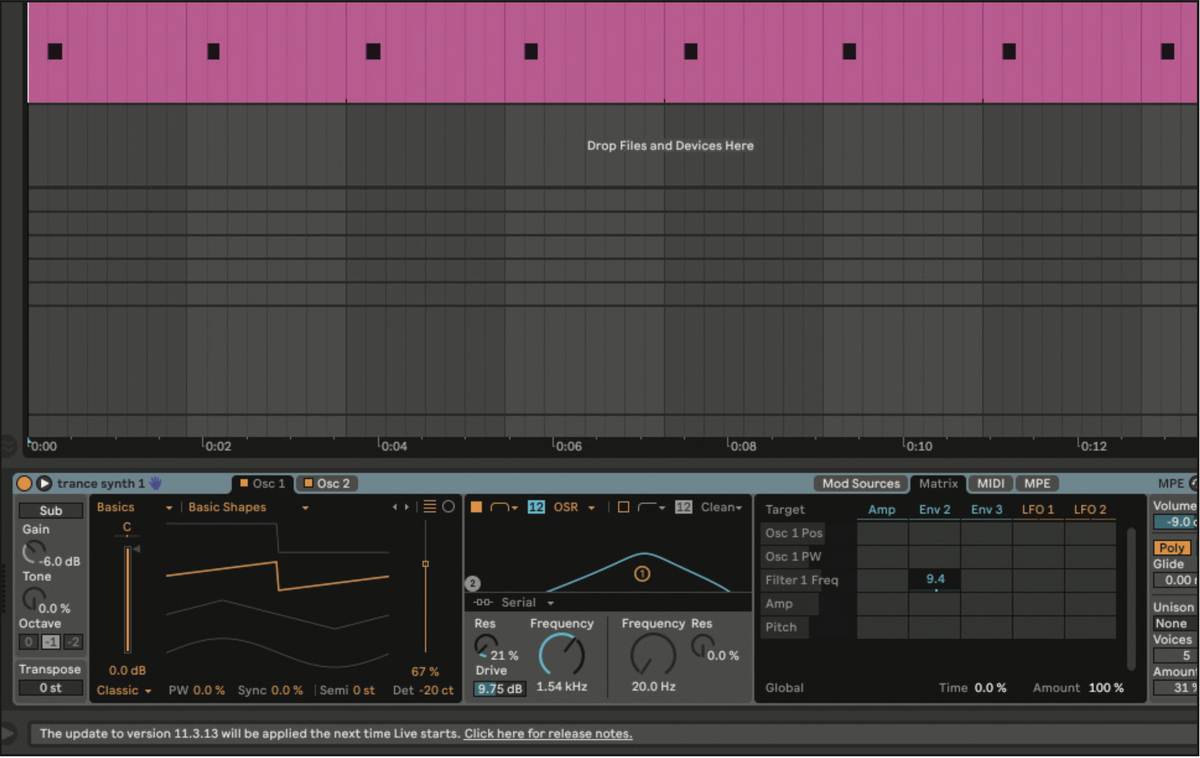Click here for release notes link
The width and height of the screenshot is (1200, 758).
pos(548,734)
